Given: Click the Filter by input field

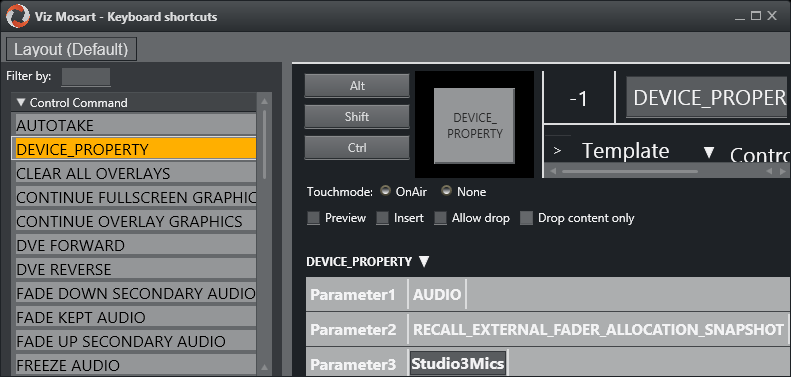Looking at the screenshot, I should tap(86, 77).
